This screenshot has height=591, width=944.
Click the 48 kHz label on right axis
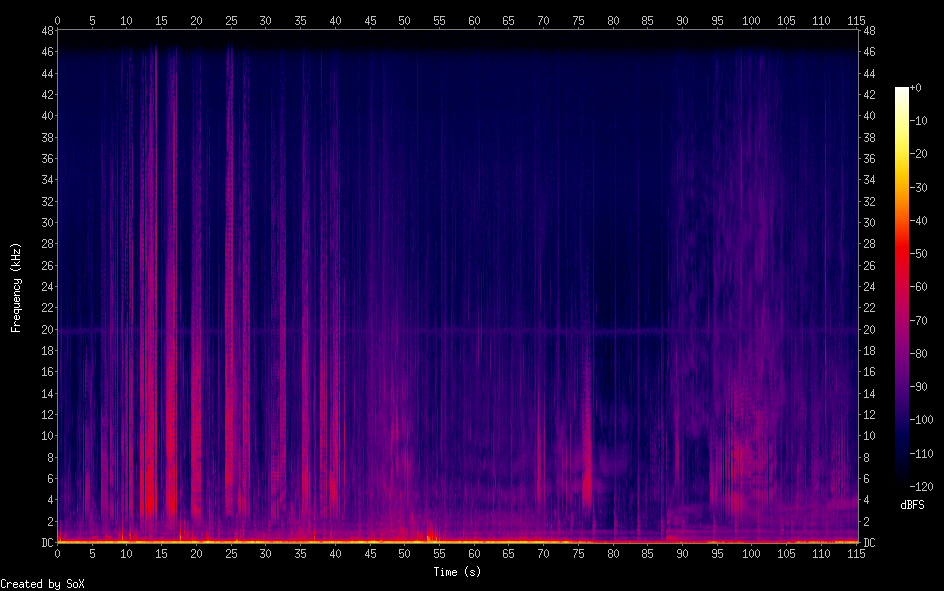869,31
